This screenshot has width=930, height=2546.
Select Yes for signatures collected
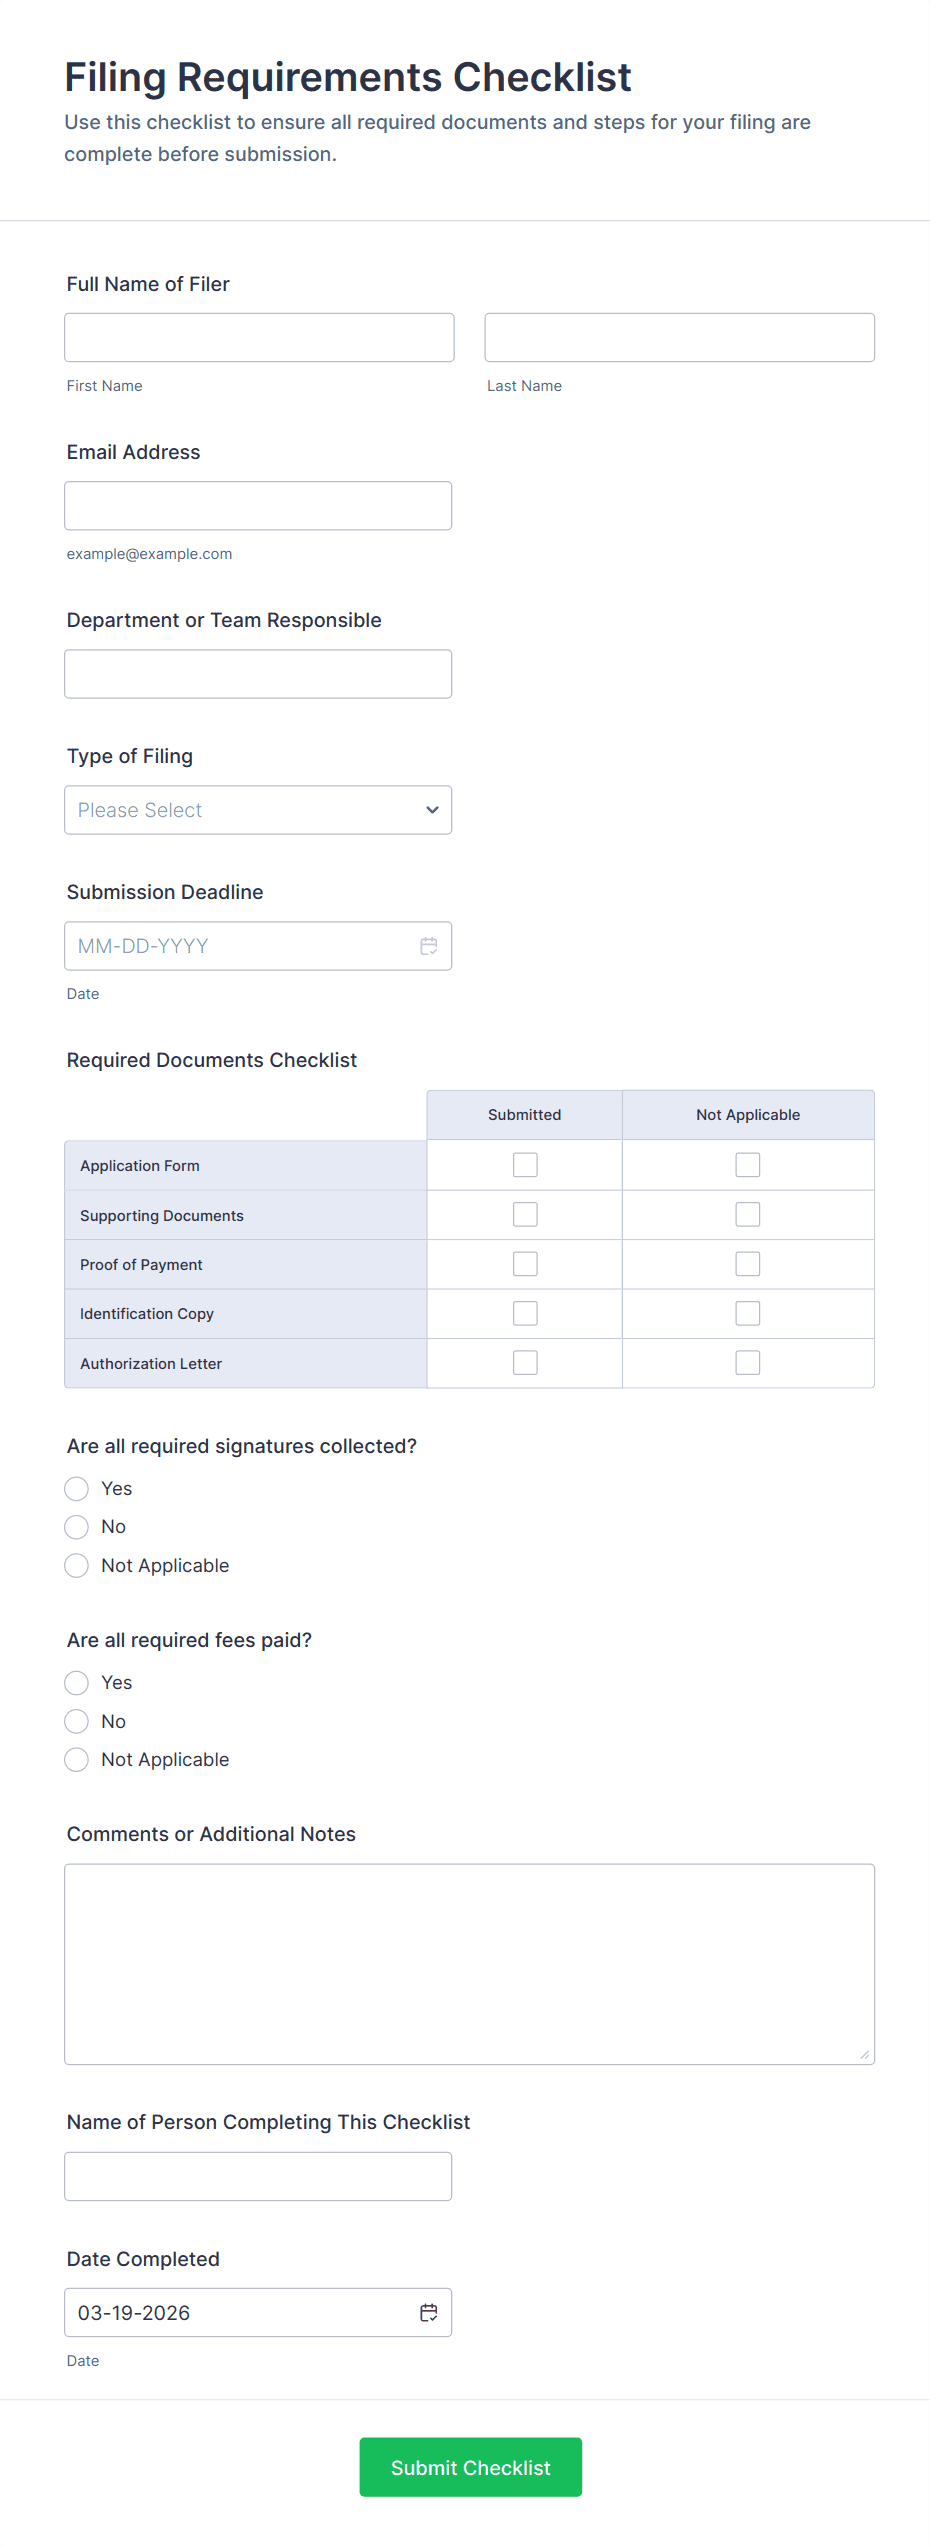click(77, 1489)
